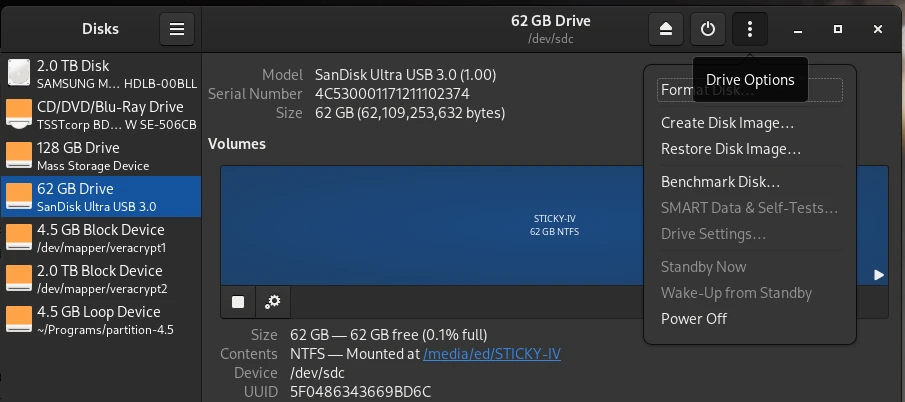This screenshot has height=402, width=905.
Task: Select the 62 GB SanDisk drive
Action: coord(101,197)
